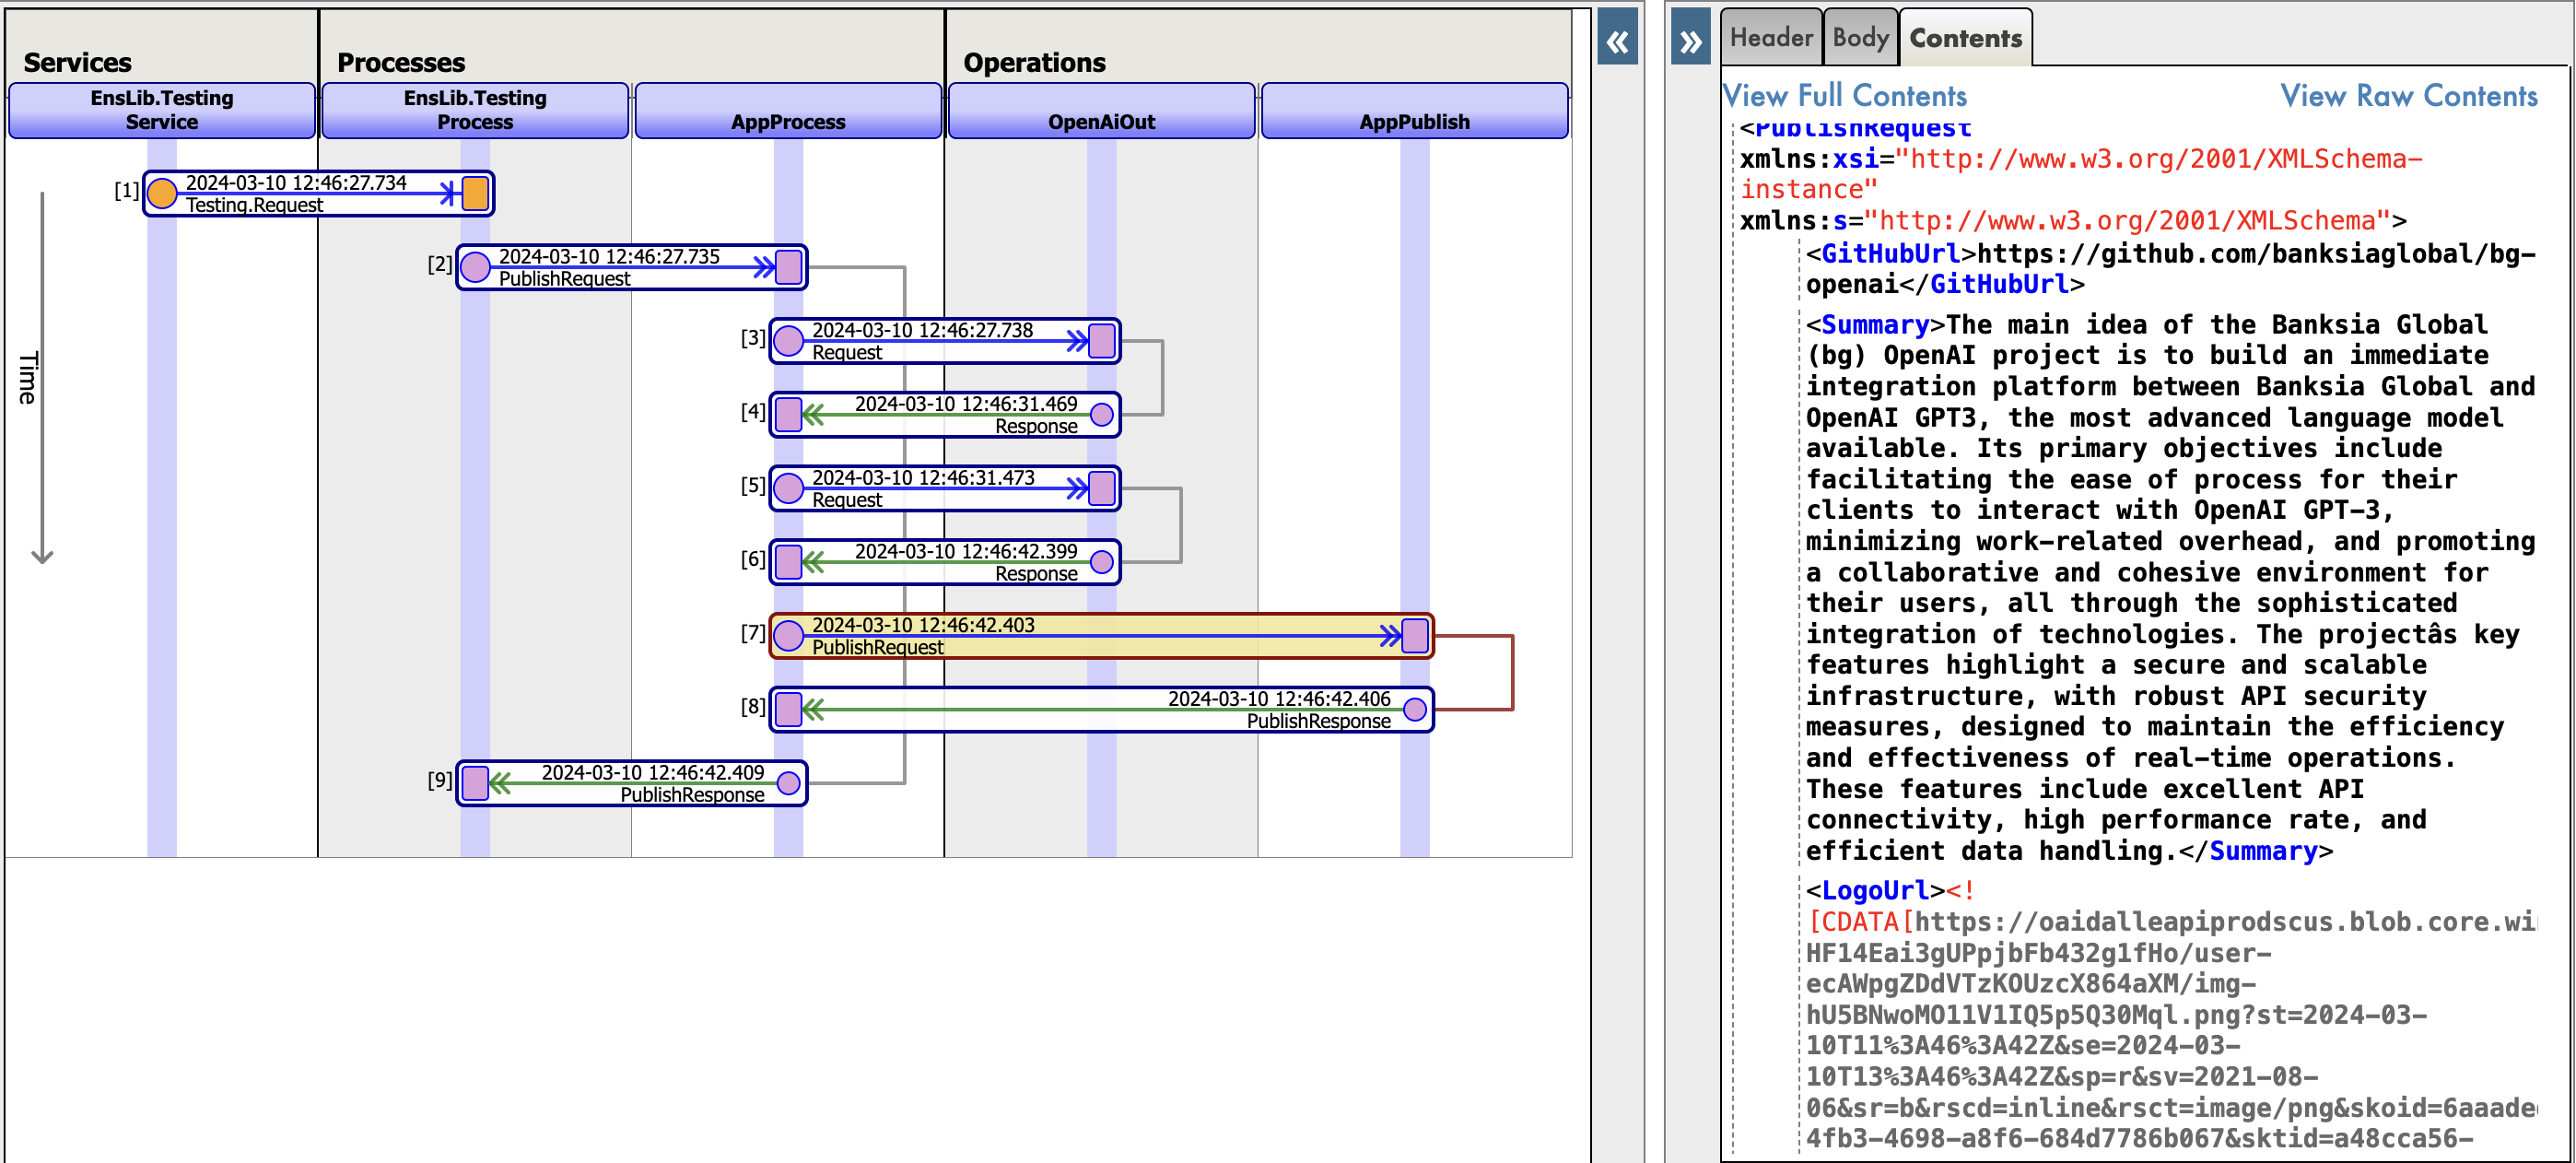Switch to the Header tab
Image resolution: width=2576 pixels, height=1163 pixels.
click(1770, 38)
